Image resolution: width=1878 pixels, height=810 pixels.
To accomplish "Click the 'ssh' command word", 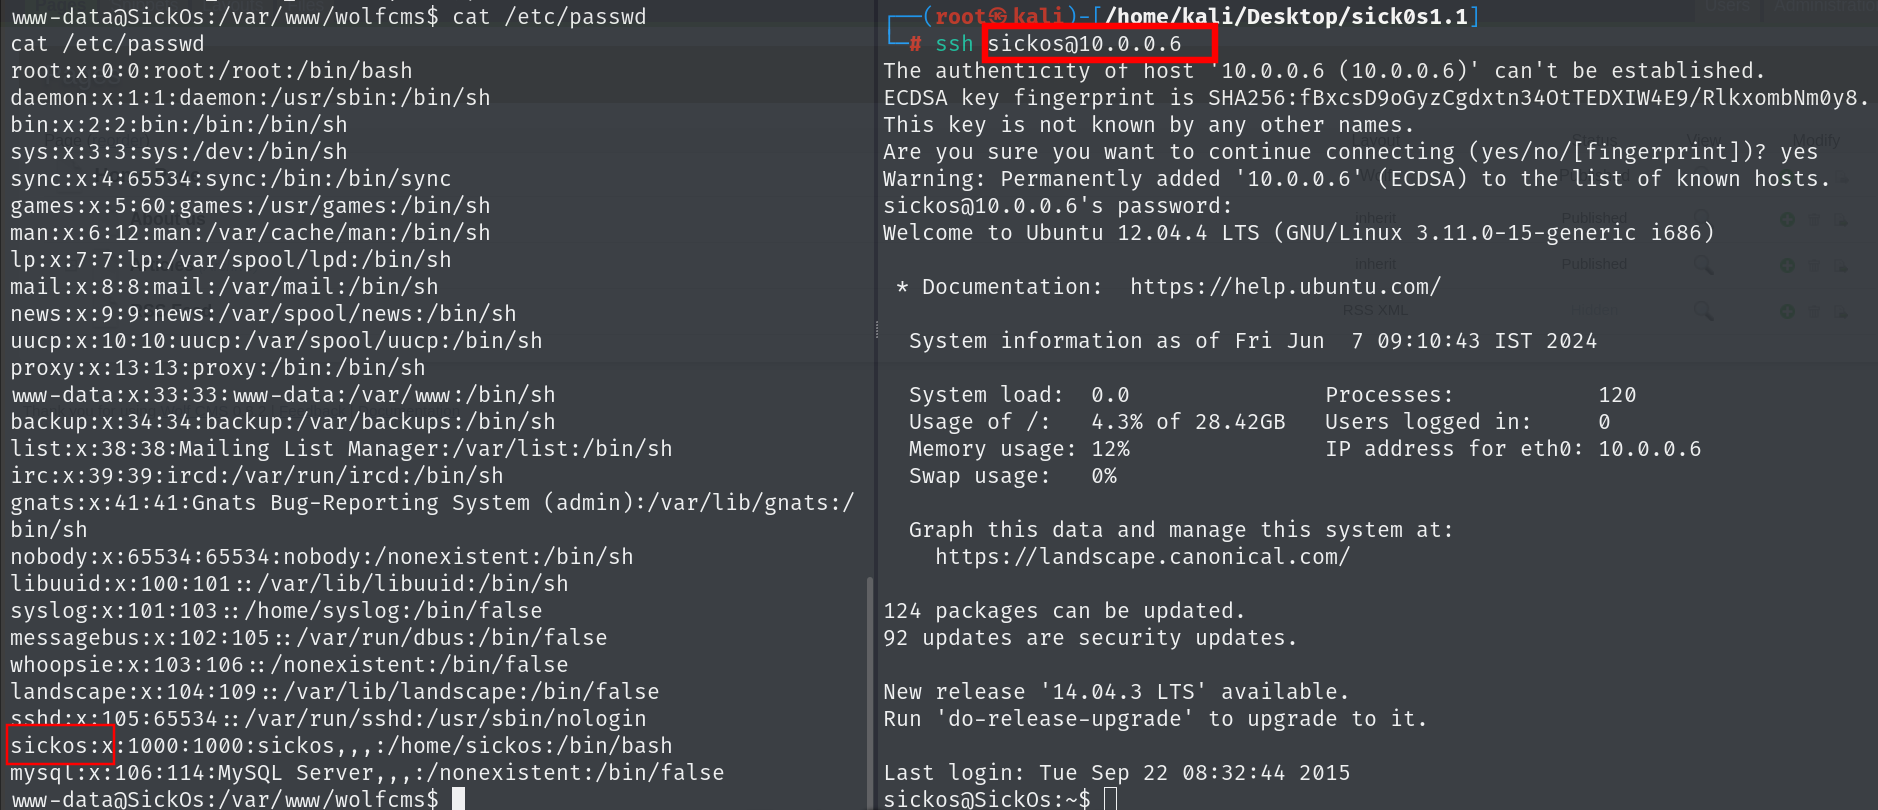I will tap(954, 44).
